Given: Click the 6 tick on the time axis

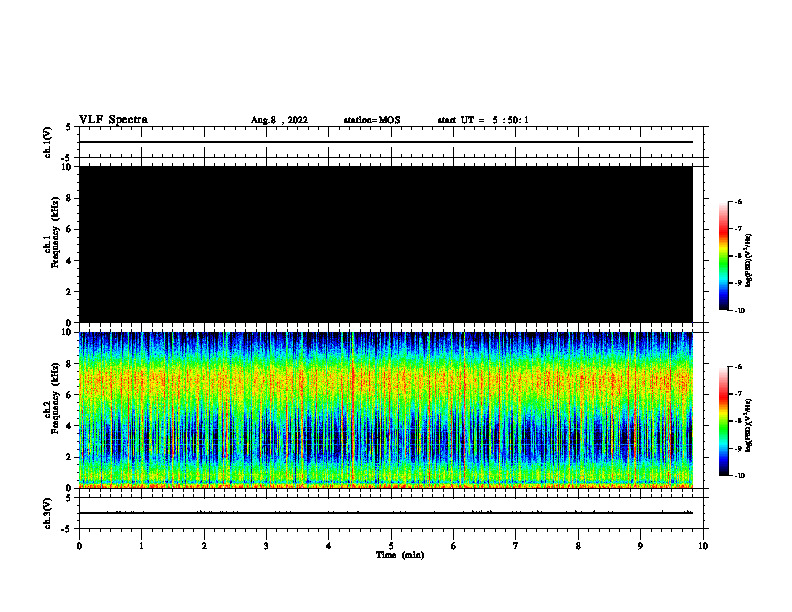Looking at the screenshot, I should tap(454, 546).
